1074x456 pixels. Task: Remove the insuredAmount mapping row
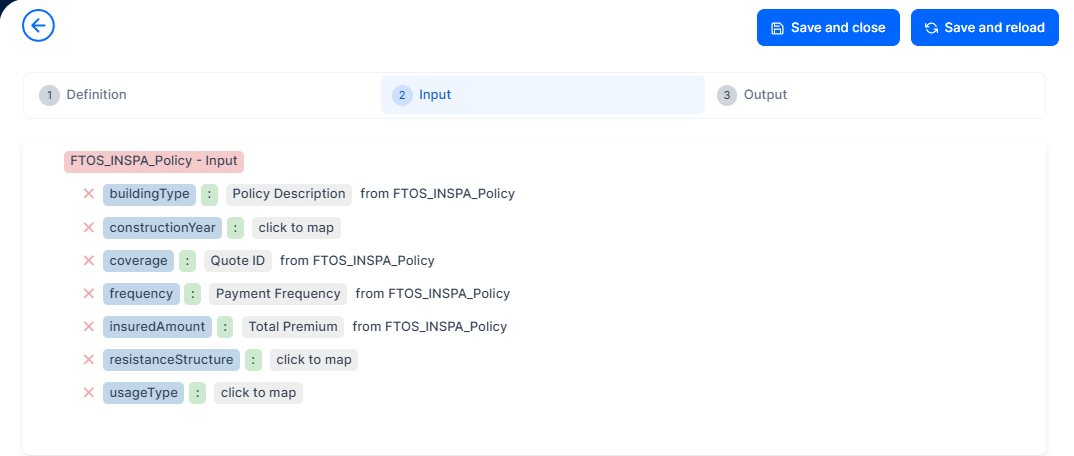click(x=89, y=327)
